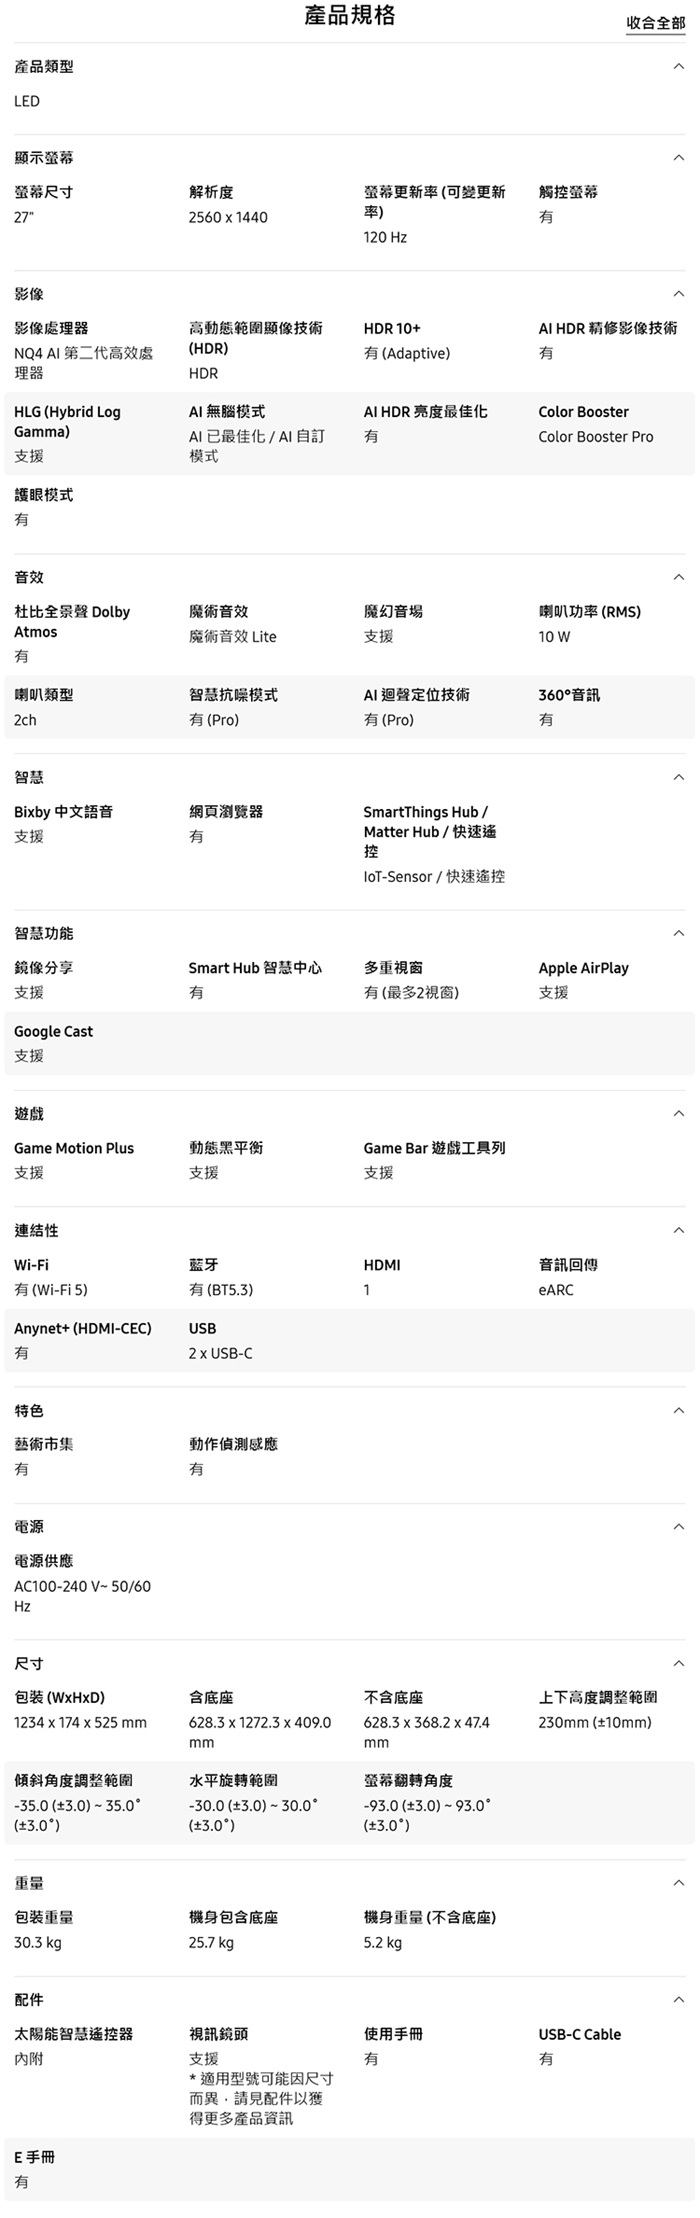Collapse the 遊戲 section chevron

click(679, 1113)
